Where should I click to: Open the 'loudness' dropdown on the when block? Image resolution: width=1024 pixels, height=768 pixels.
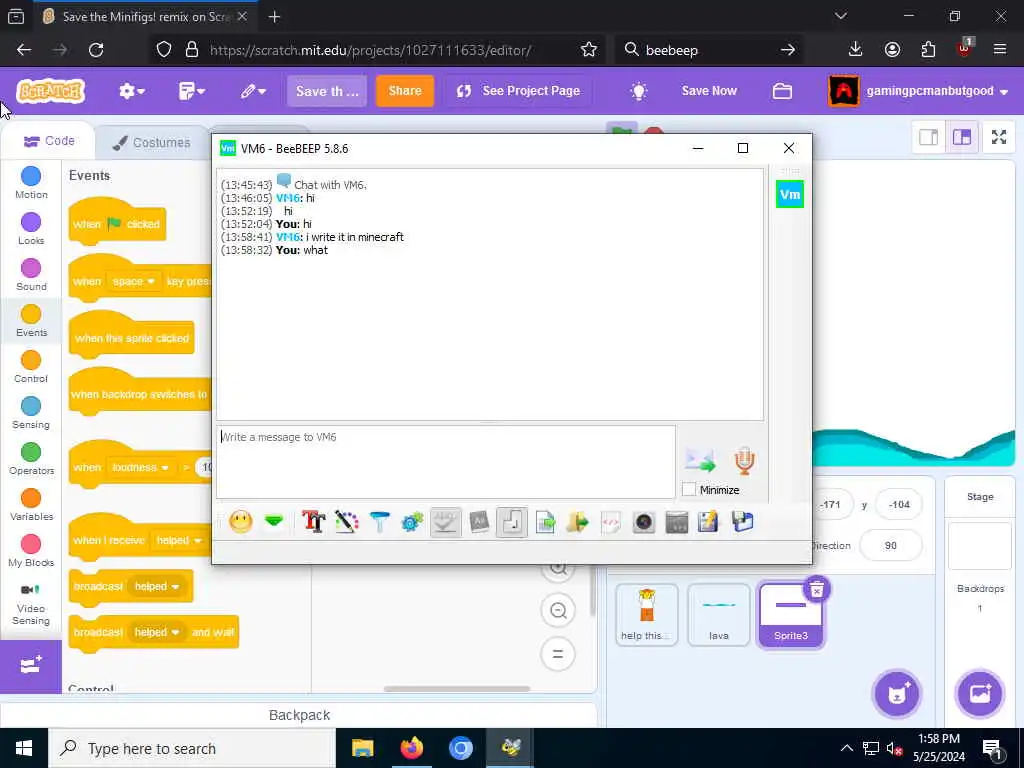(140, 468)
